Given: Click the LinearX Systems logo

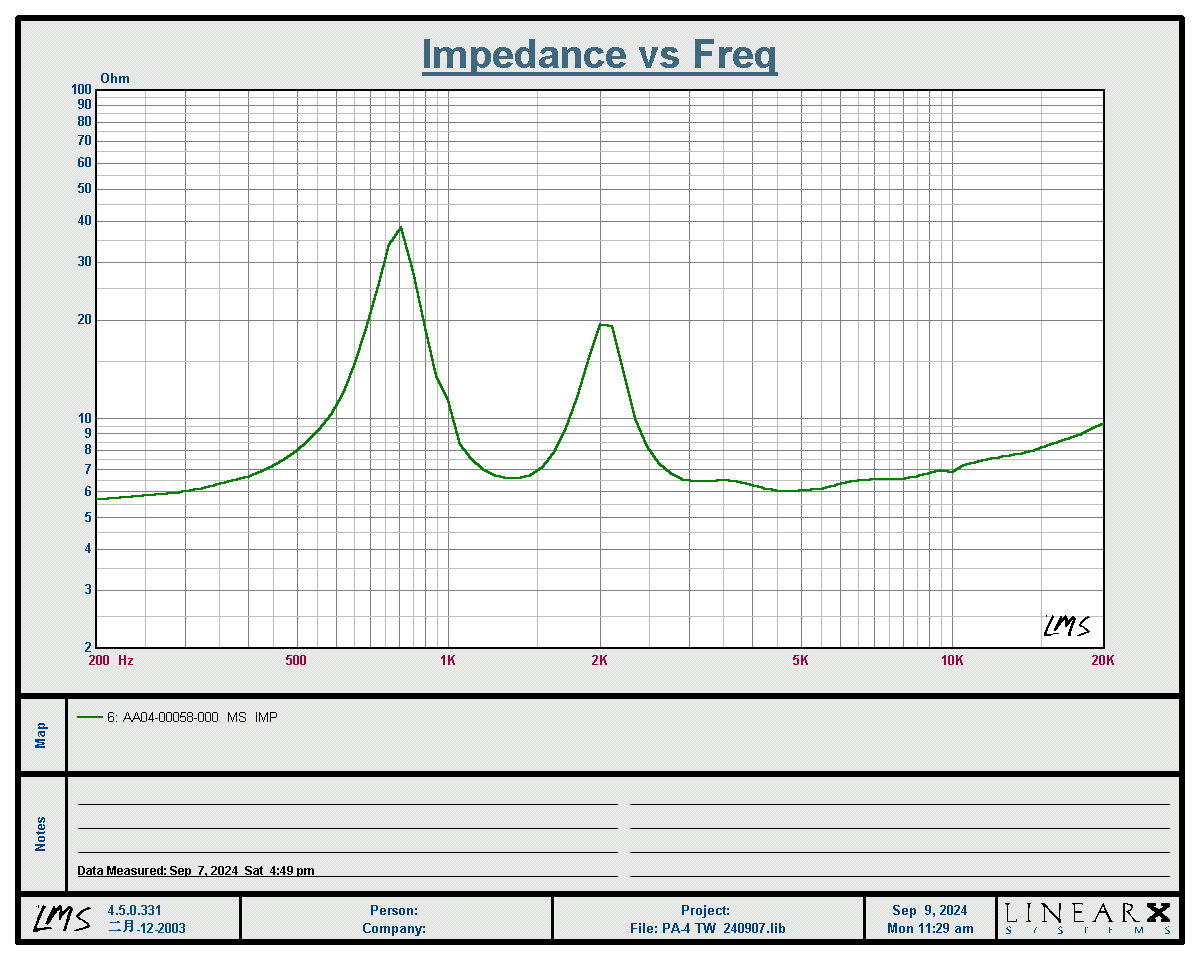Looking at the screenshot, I should coord(1087,918).
